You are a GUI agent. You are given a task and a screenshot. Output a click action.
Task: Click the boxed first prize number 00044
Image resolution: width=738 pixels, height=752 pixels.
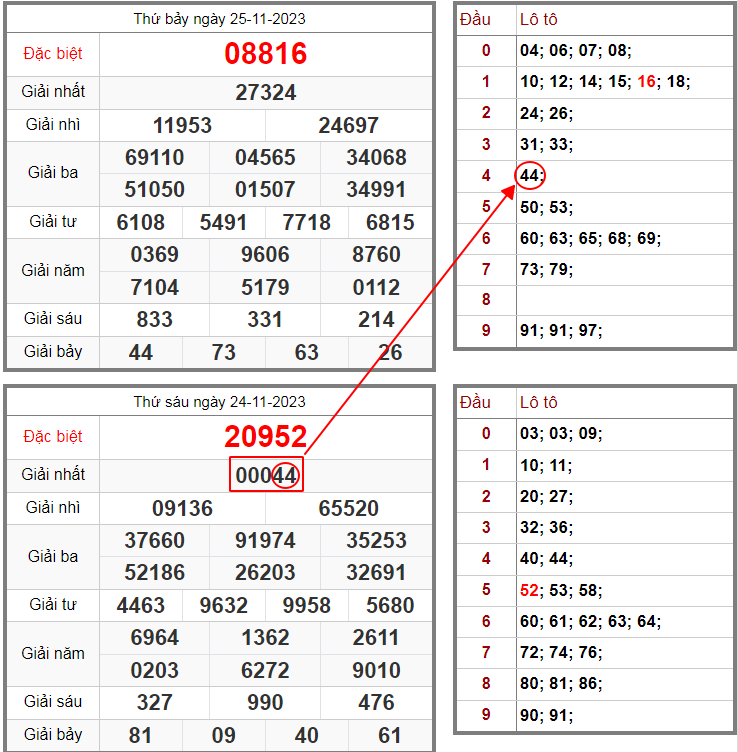click(266, 476)
